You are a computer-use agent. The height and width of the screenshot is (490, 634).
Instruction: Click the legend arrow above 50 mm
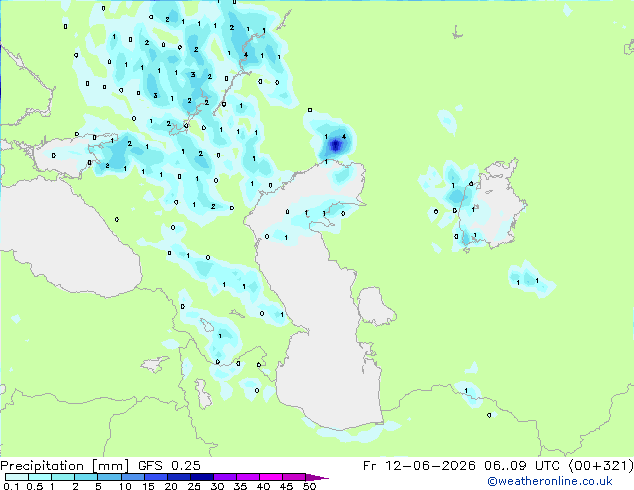317,477
